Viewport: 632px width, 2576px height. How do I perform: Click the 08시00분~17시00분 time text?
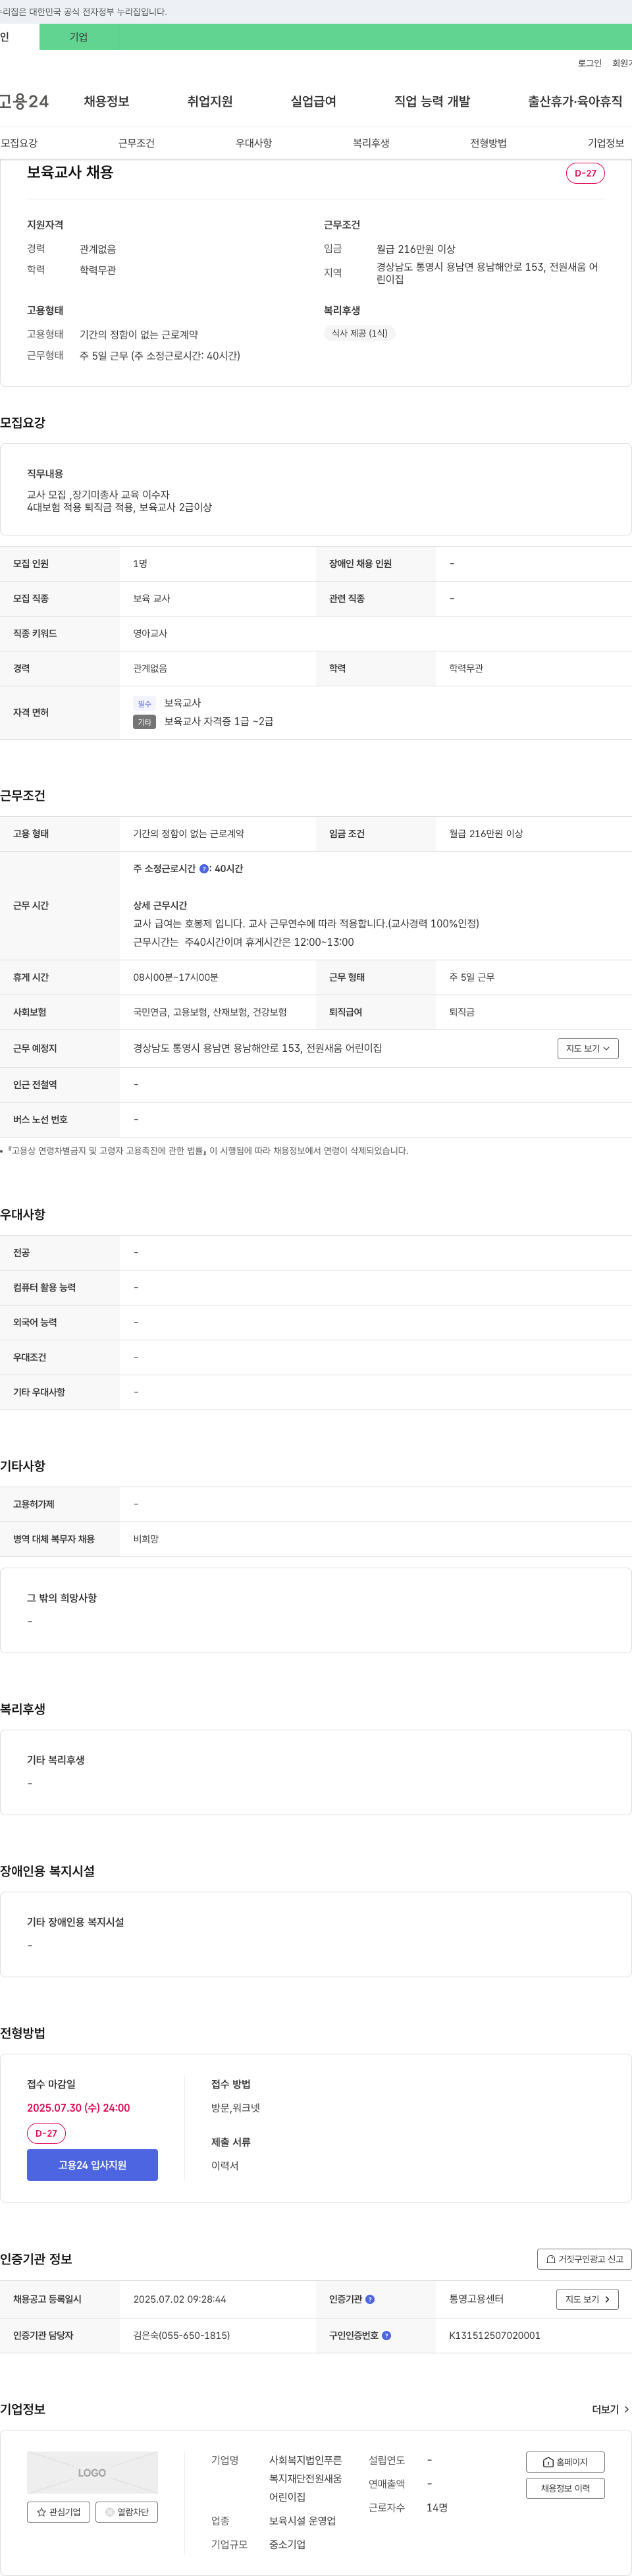(x=175, y=977)
